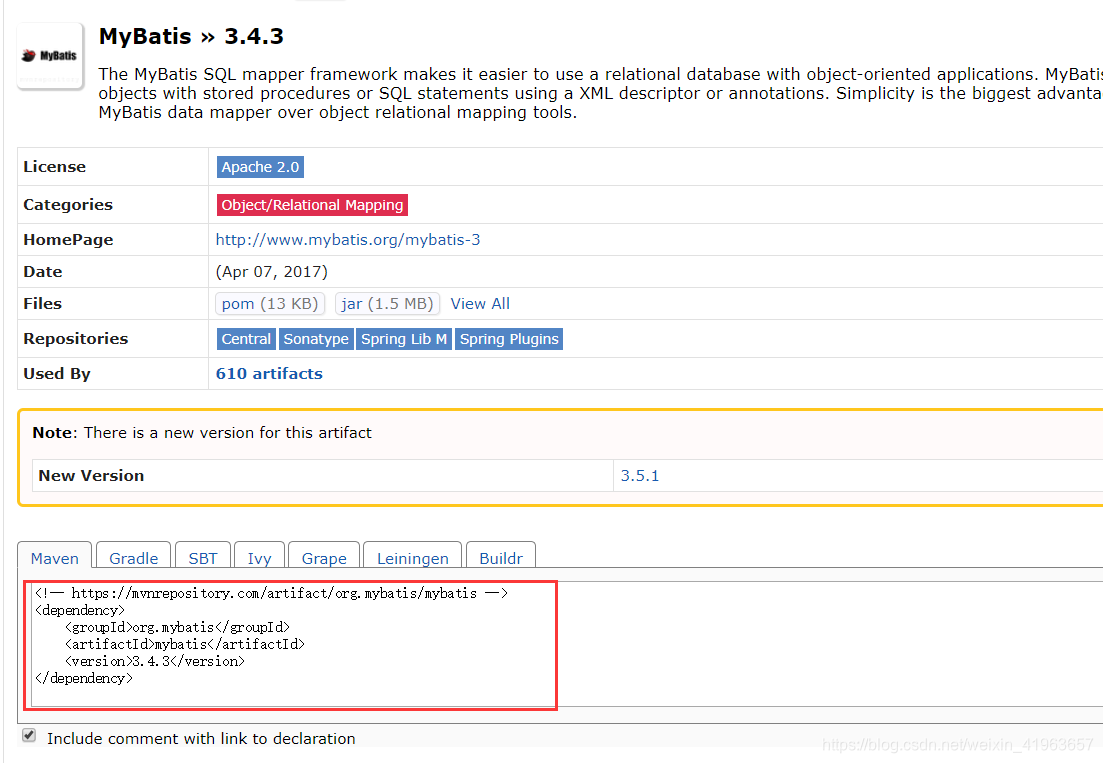Click the View All files link
The image size is (1103, 763).
click(480, 304)
